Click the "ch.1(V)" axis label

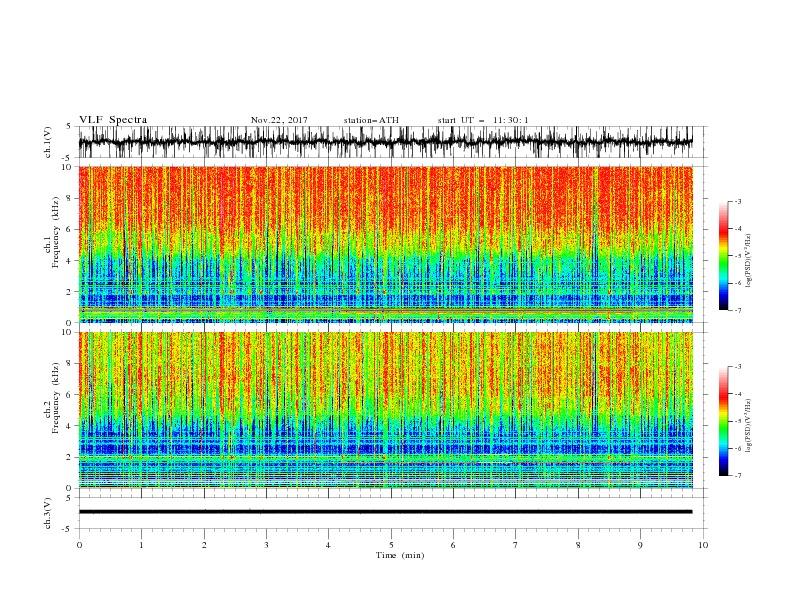(48, 142)
